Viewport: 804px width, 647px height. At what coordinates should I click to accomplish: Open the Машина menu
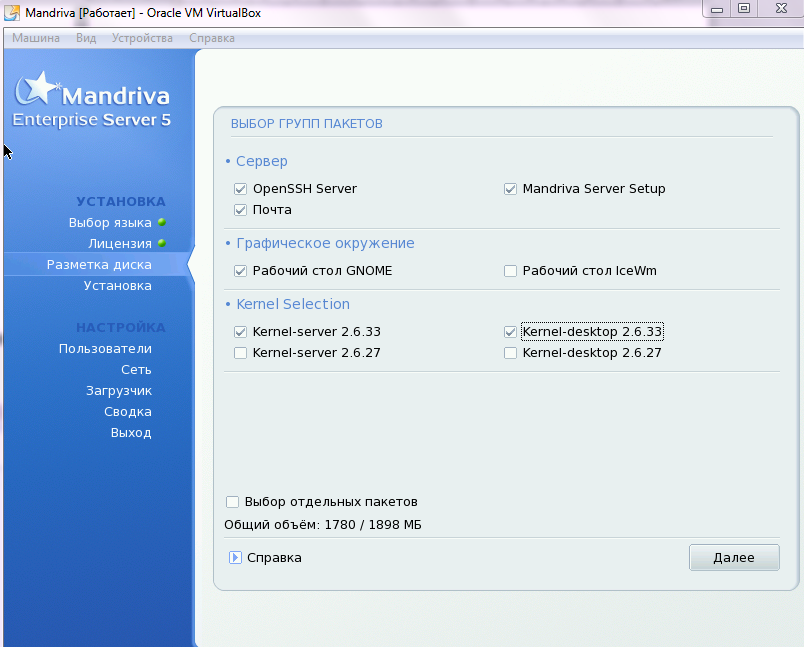(36, 38)
